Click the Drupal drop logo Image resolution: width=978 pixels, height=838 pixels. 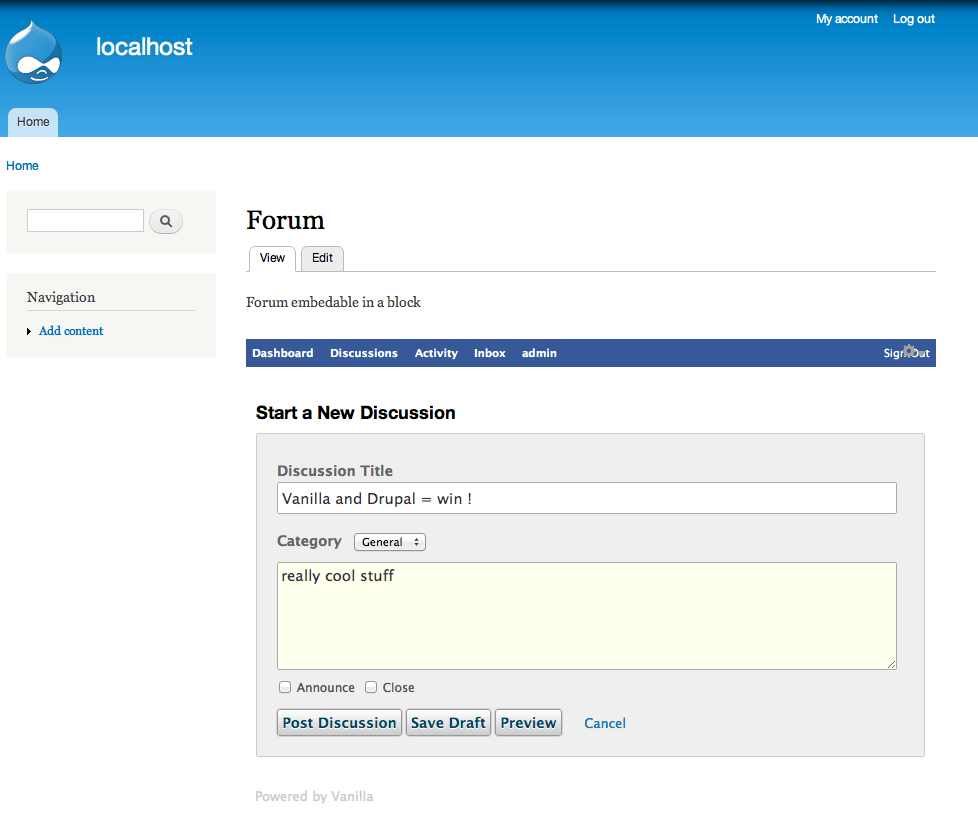[34, 52]
